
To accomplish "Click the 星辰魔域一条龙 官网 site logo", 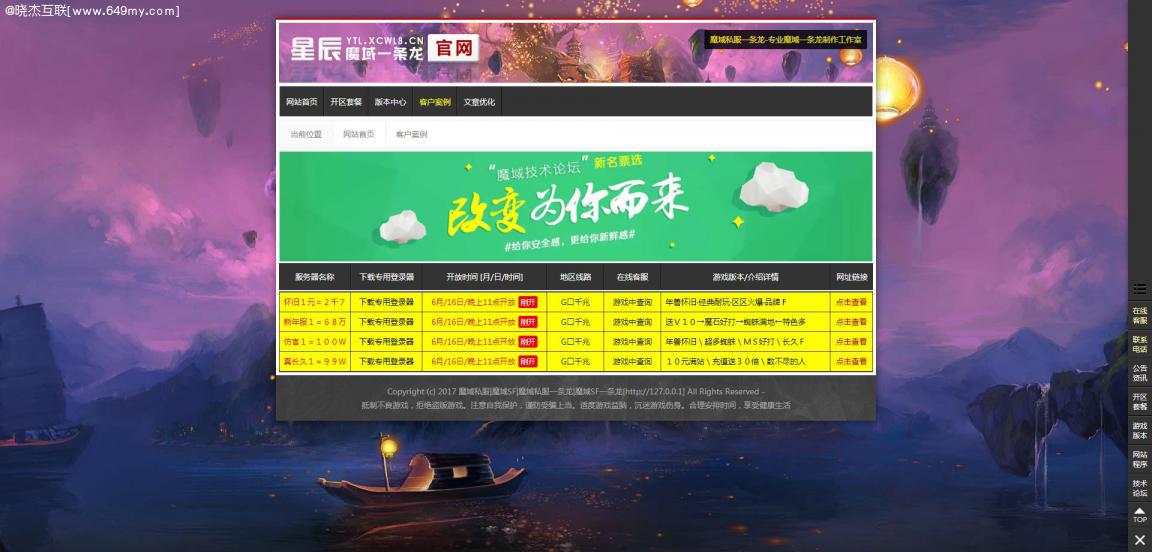I will tap(385, 50).
